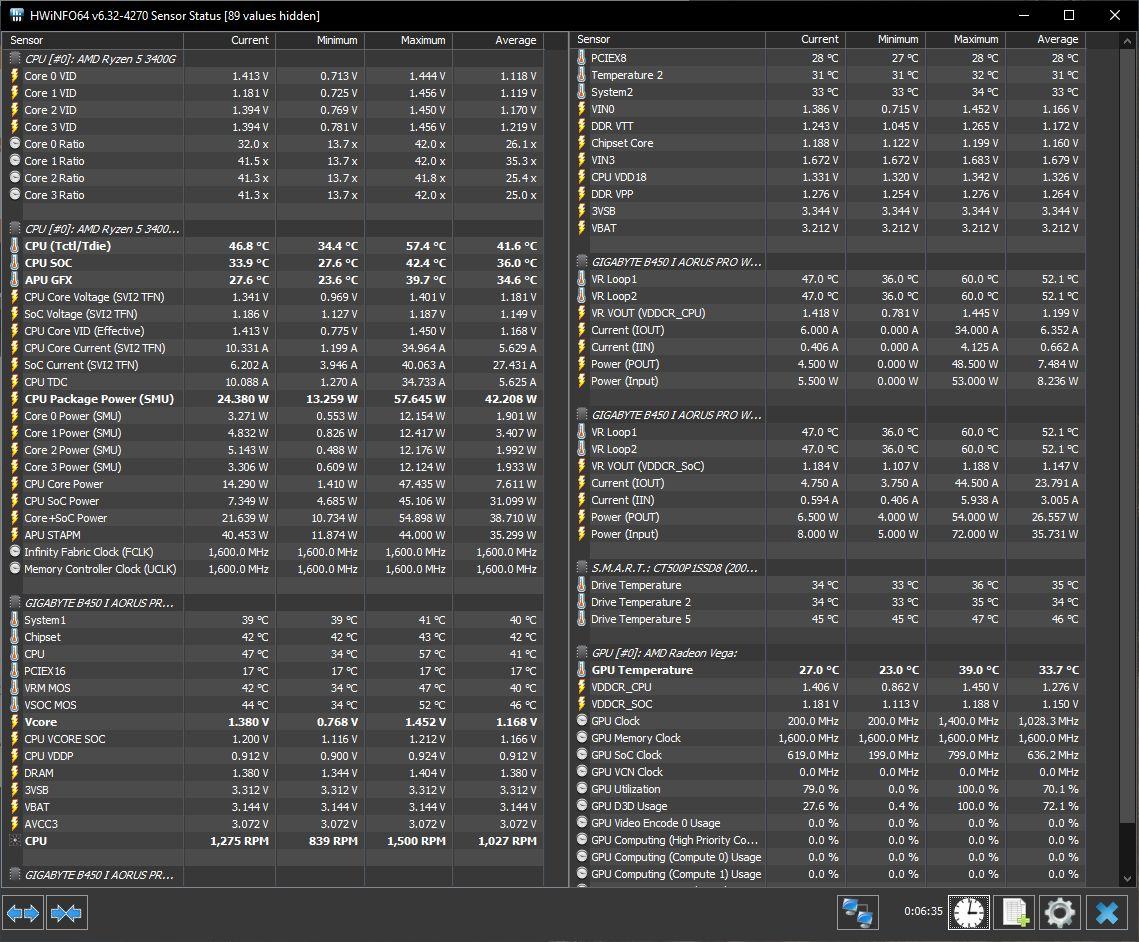Select the CPU SOC temperature row

273,263
